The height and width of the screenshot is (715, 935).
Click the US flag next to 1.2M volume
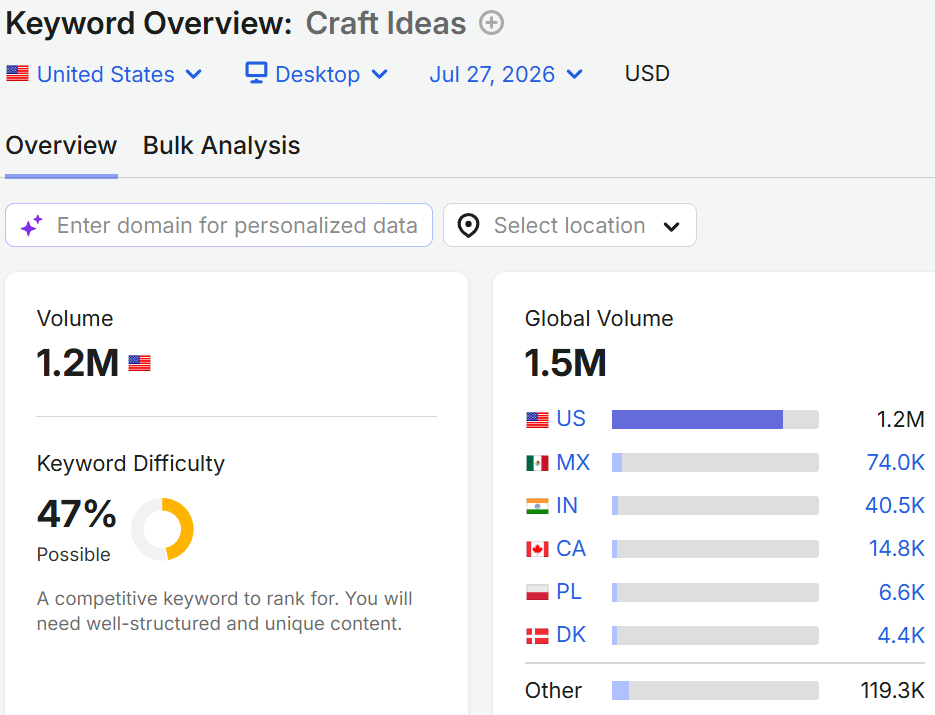pyautogui.click(x=140, y=363)
